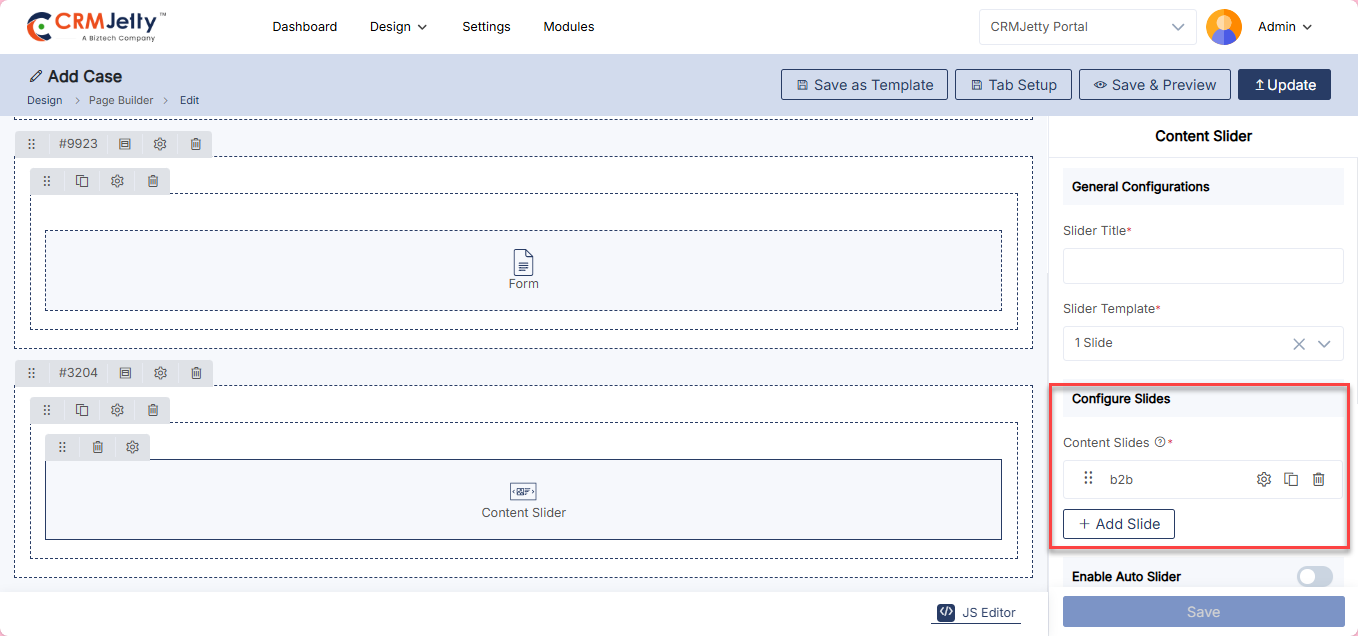Open the Design menu
1358x636 pixels.
(x=398, y=27)
